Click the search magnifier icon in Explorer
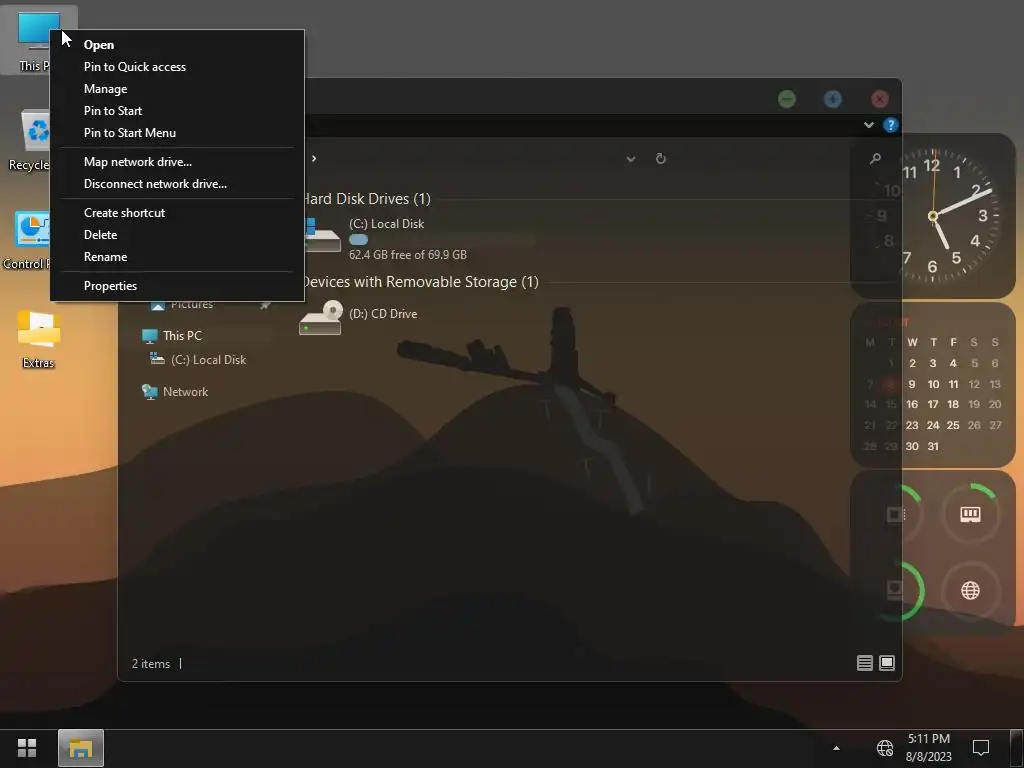 coord(875,158)
